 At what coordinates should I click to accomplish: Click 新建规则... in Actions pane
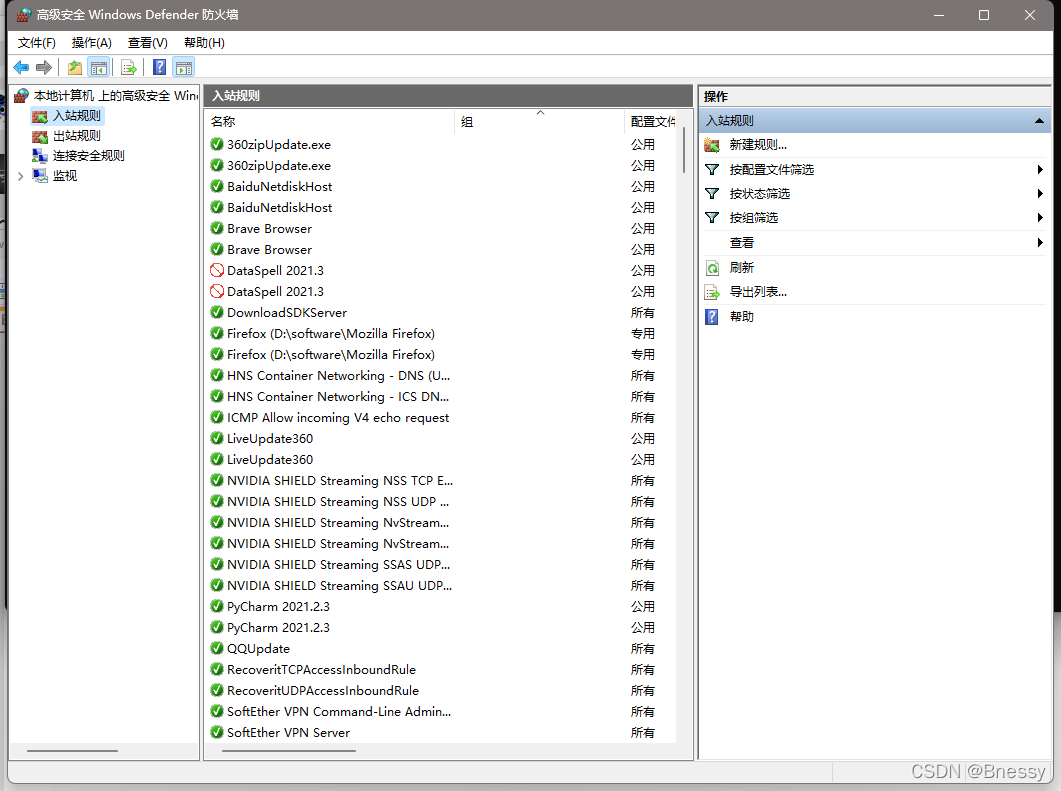pyautogui.click(x=758, y=145)
